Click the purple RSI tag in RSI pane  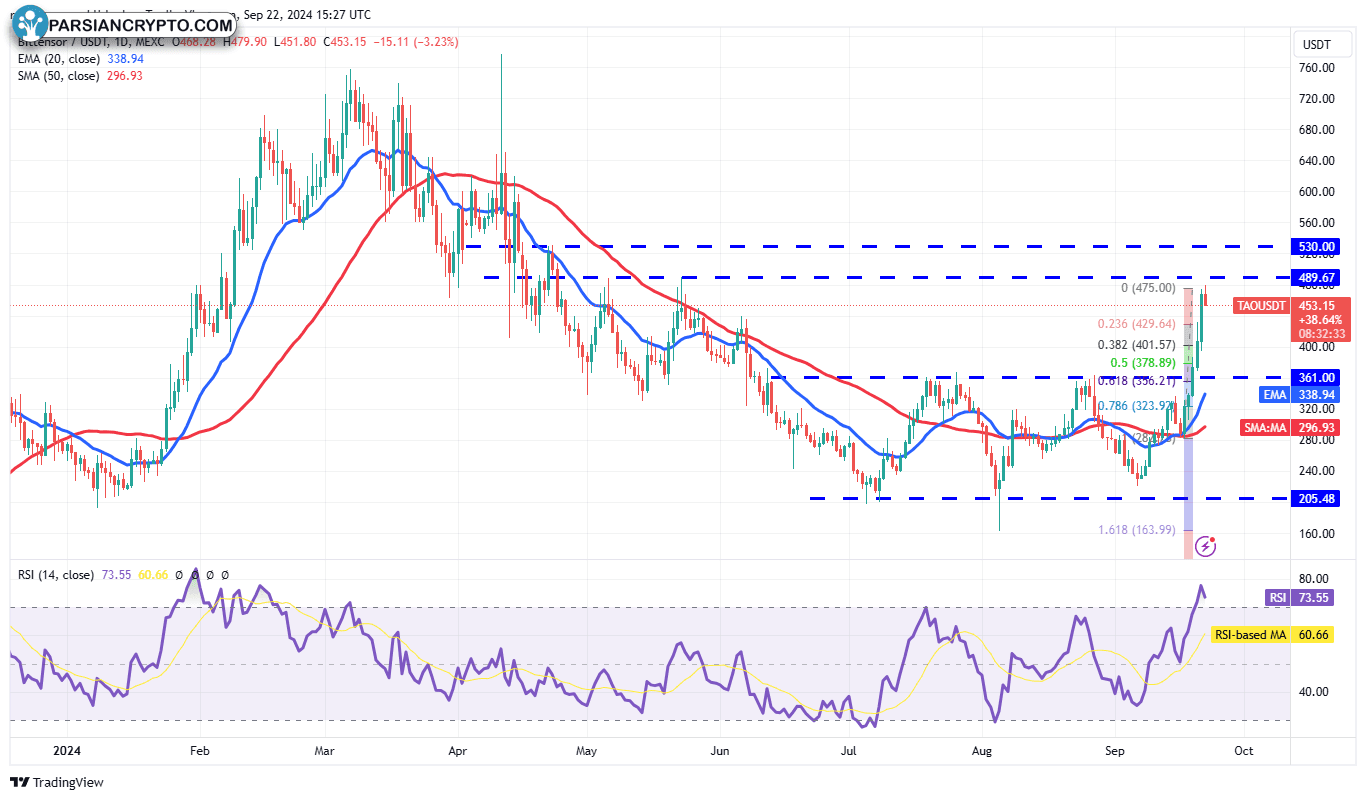[1277, 597]
